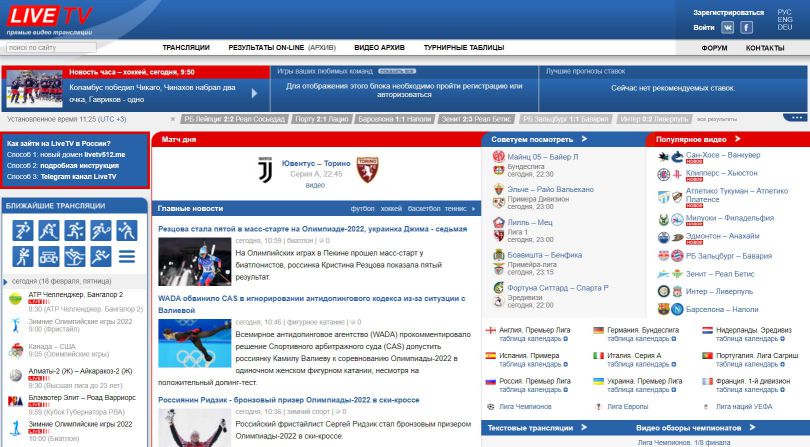The image size is (810, 447).
Task: Open the WADA figure skating news thumbnail
Action: point(195,343)
